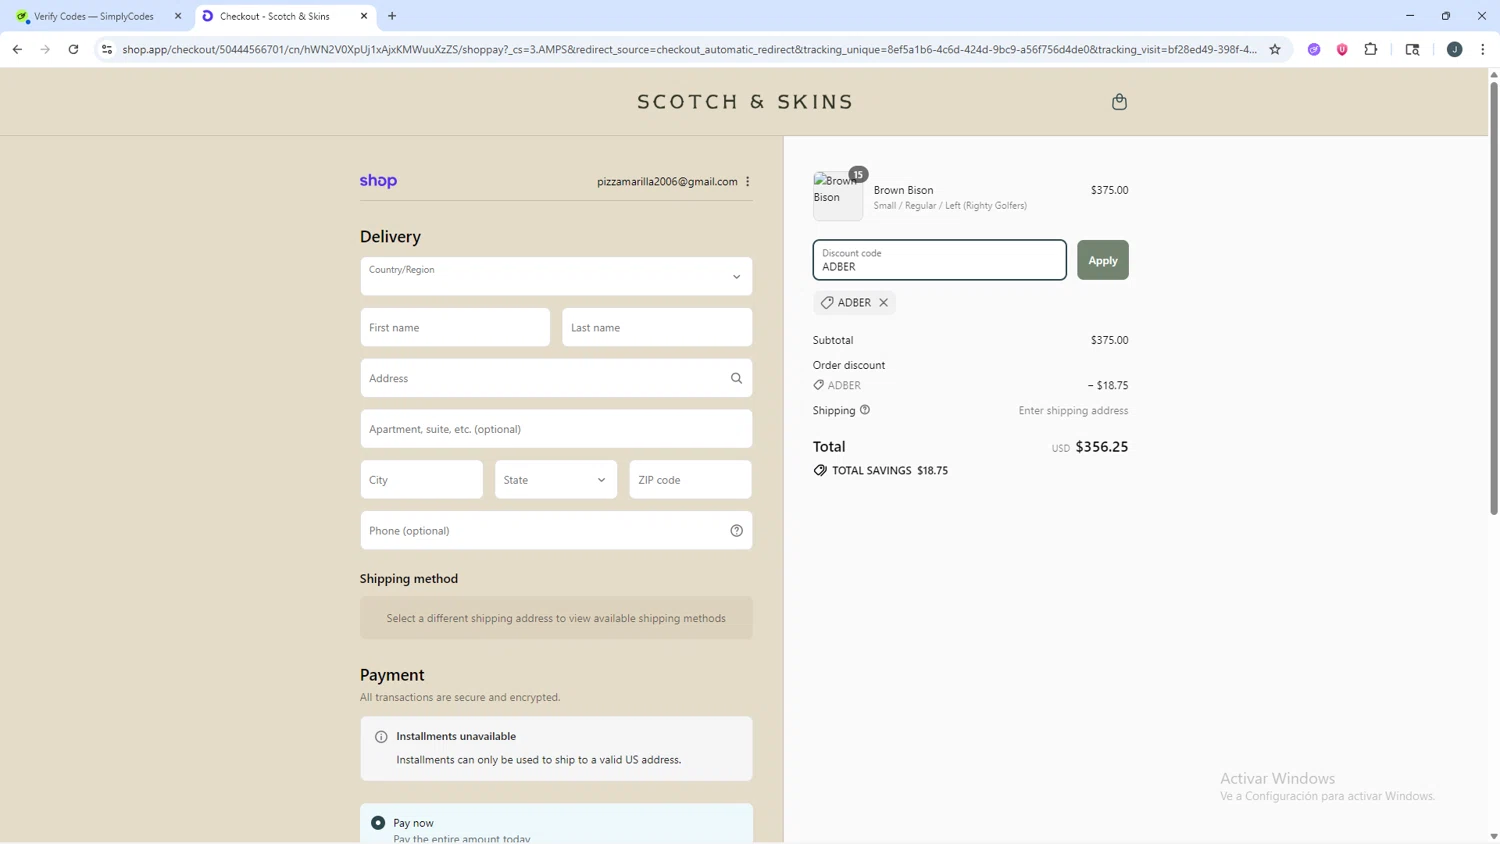Focus the First name field
Screen dimensions: 1500x844
tap(455, 328)
